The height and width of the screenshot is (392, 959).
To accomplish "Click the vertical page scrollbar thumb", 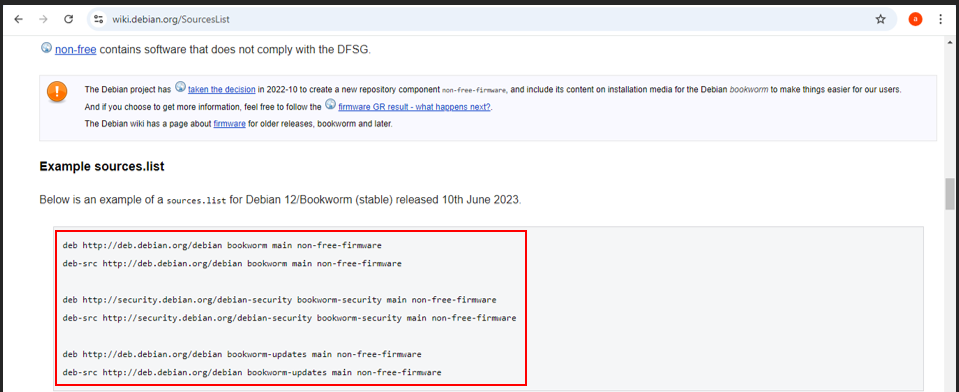I will click(x=950, y=194).
